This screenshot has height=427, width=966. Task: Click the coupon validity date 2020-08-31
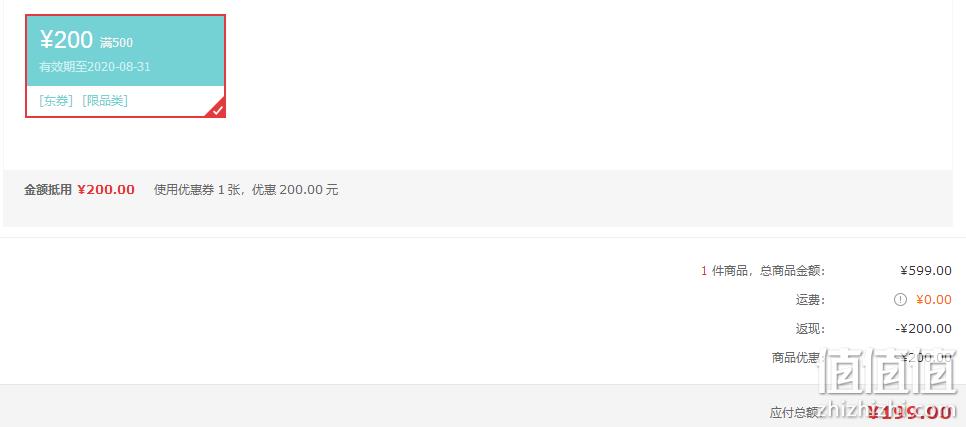[119, 67]
